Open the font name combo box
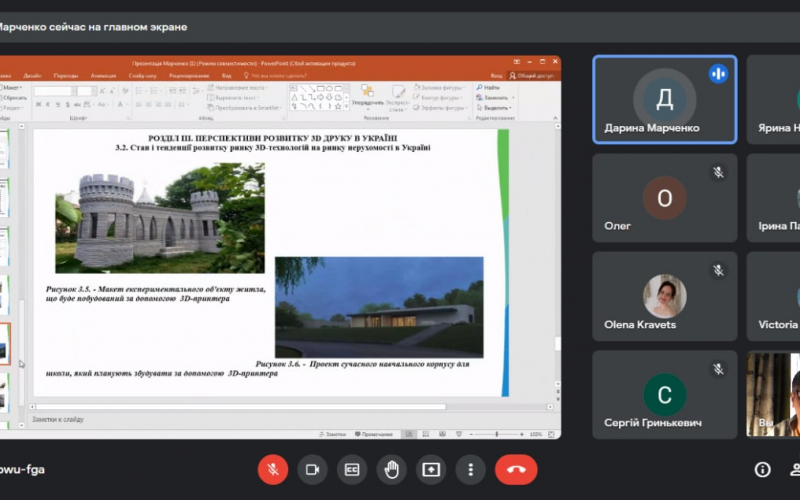The height and width of the screenshot is (500, 800). tap(55, 91)
